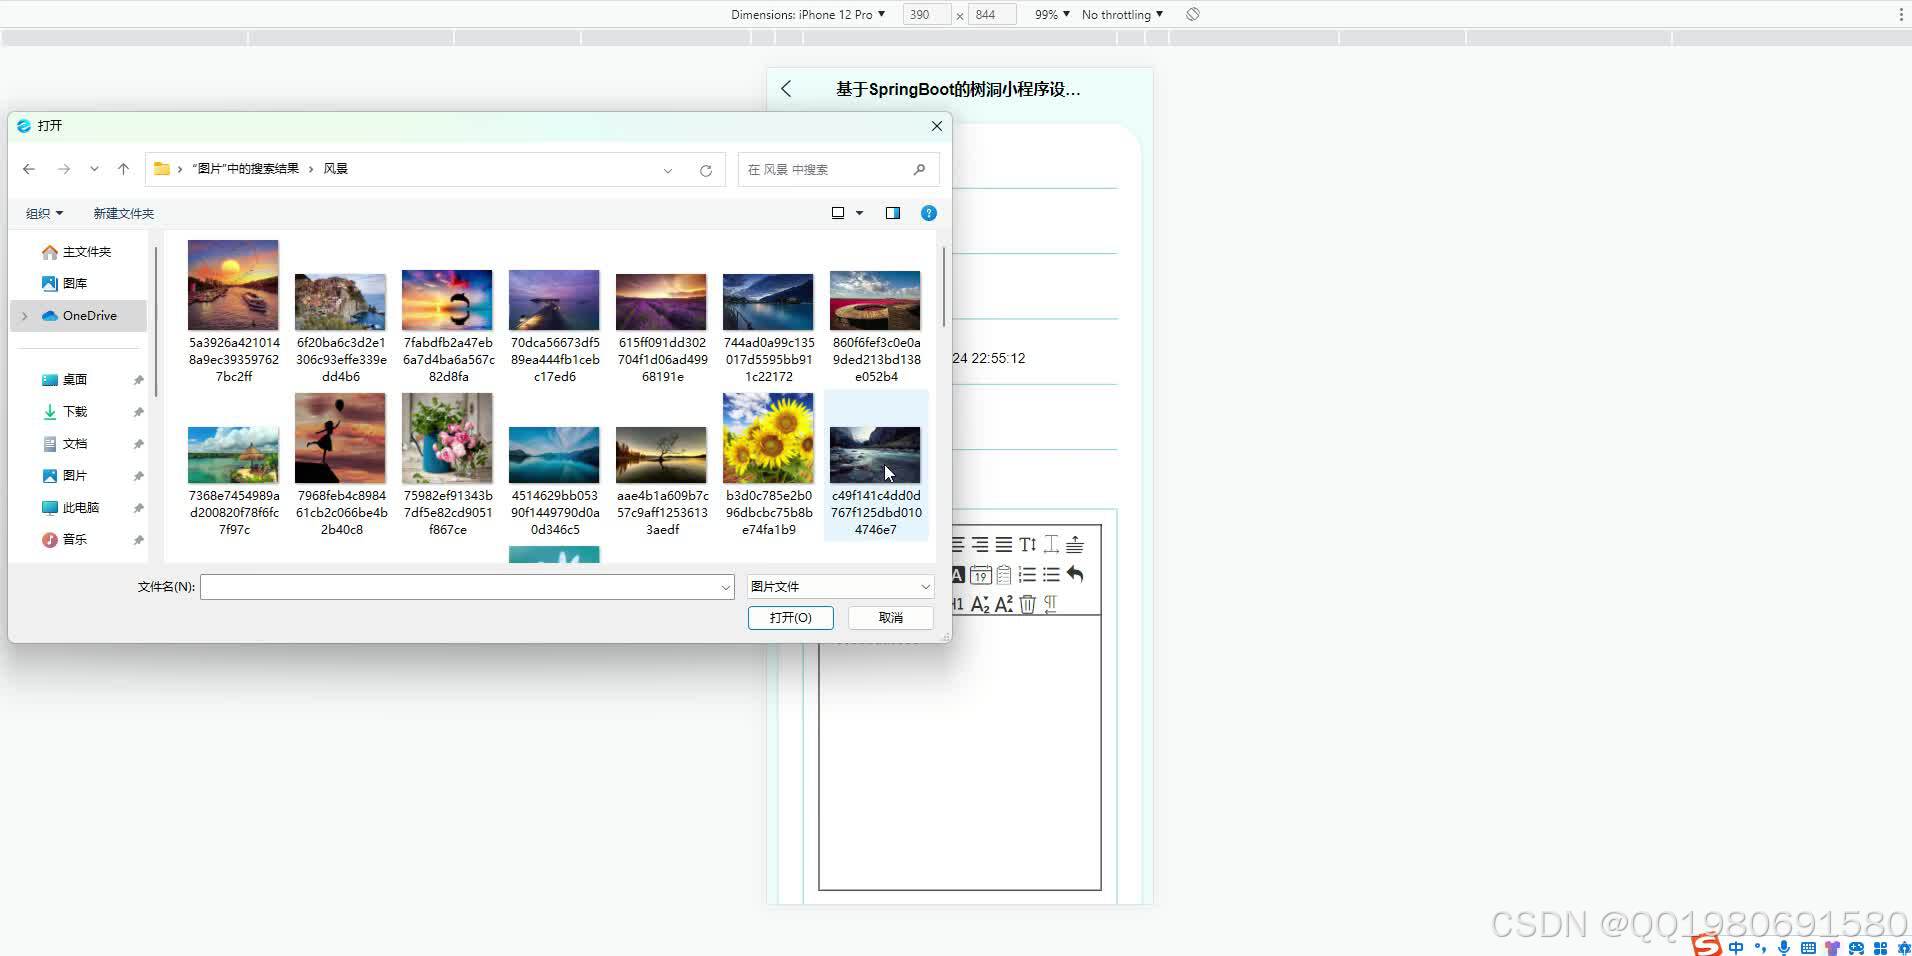The image size is (1912, 956).
Task: Open the 文件名 combo box dropdown
Action: point(726,587)
